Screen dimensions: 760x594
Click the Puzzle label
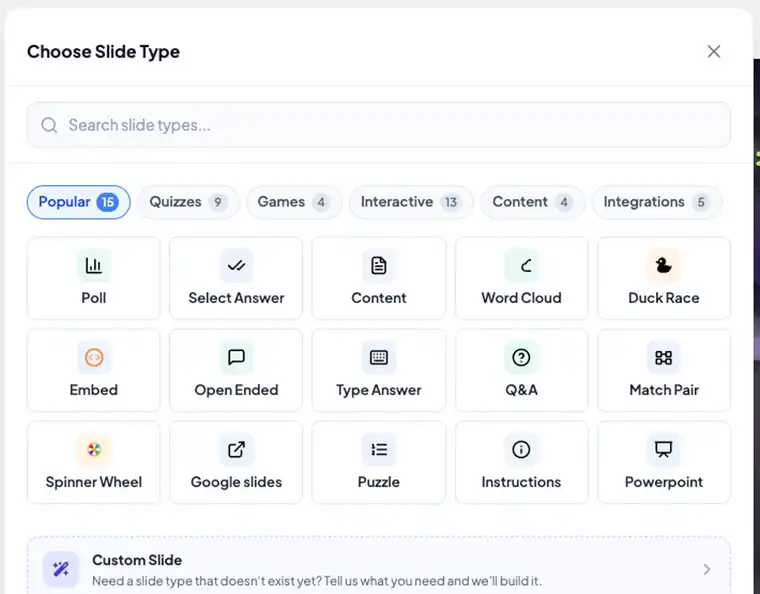(379, 482)
